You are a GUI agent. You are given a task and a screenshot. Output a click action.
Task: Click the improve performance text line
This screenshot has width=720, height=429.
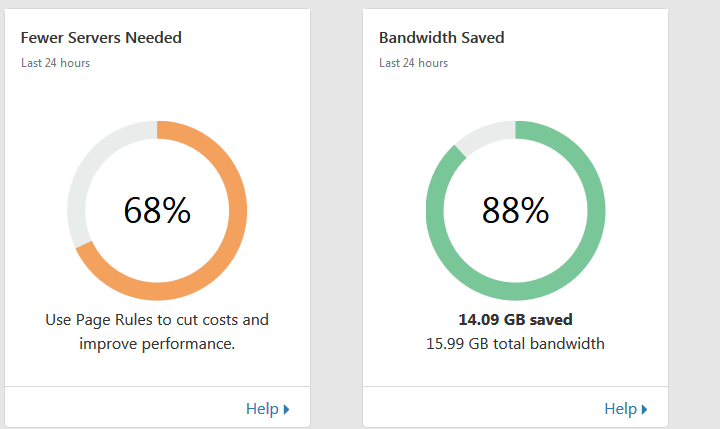point(157,343)
